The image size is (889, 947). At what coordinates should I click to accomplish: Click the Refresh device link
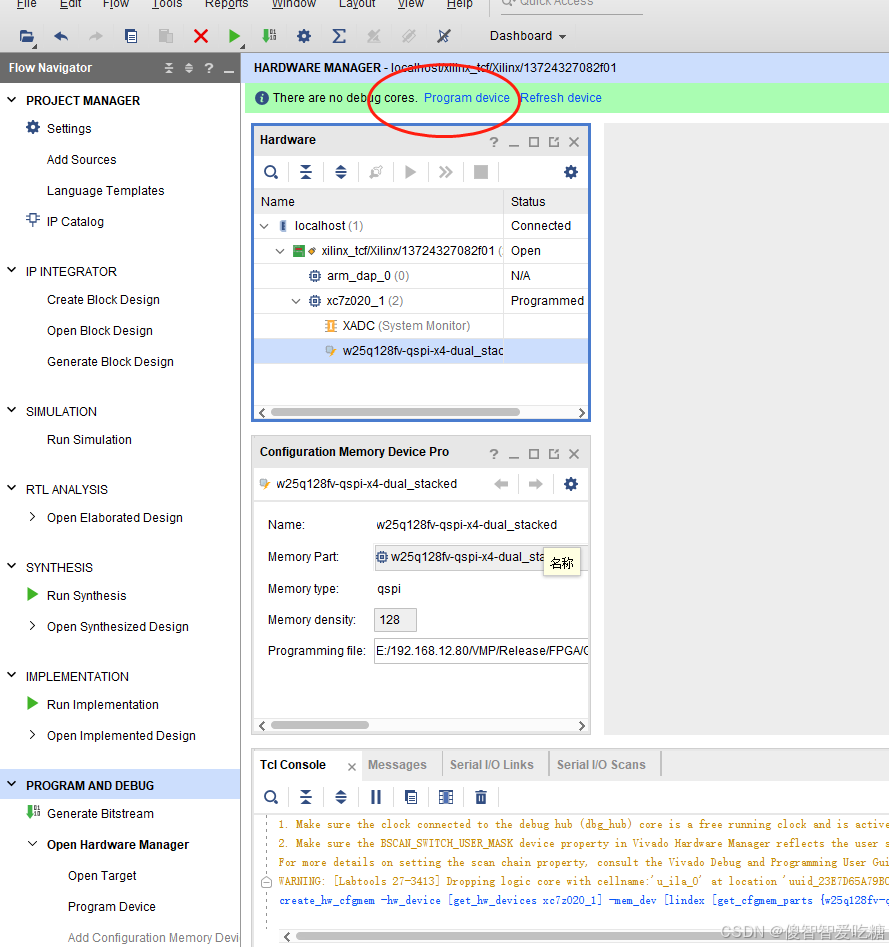(561, 98)
